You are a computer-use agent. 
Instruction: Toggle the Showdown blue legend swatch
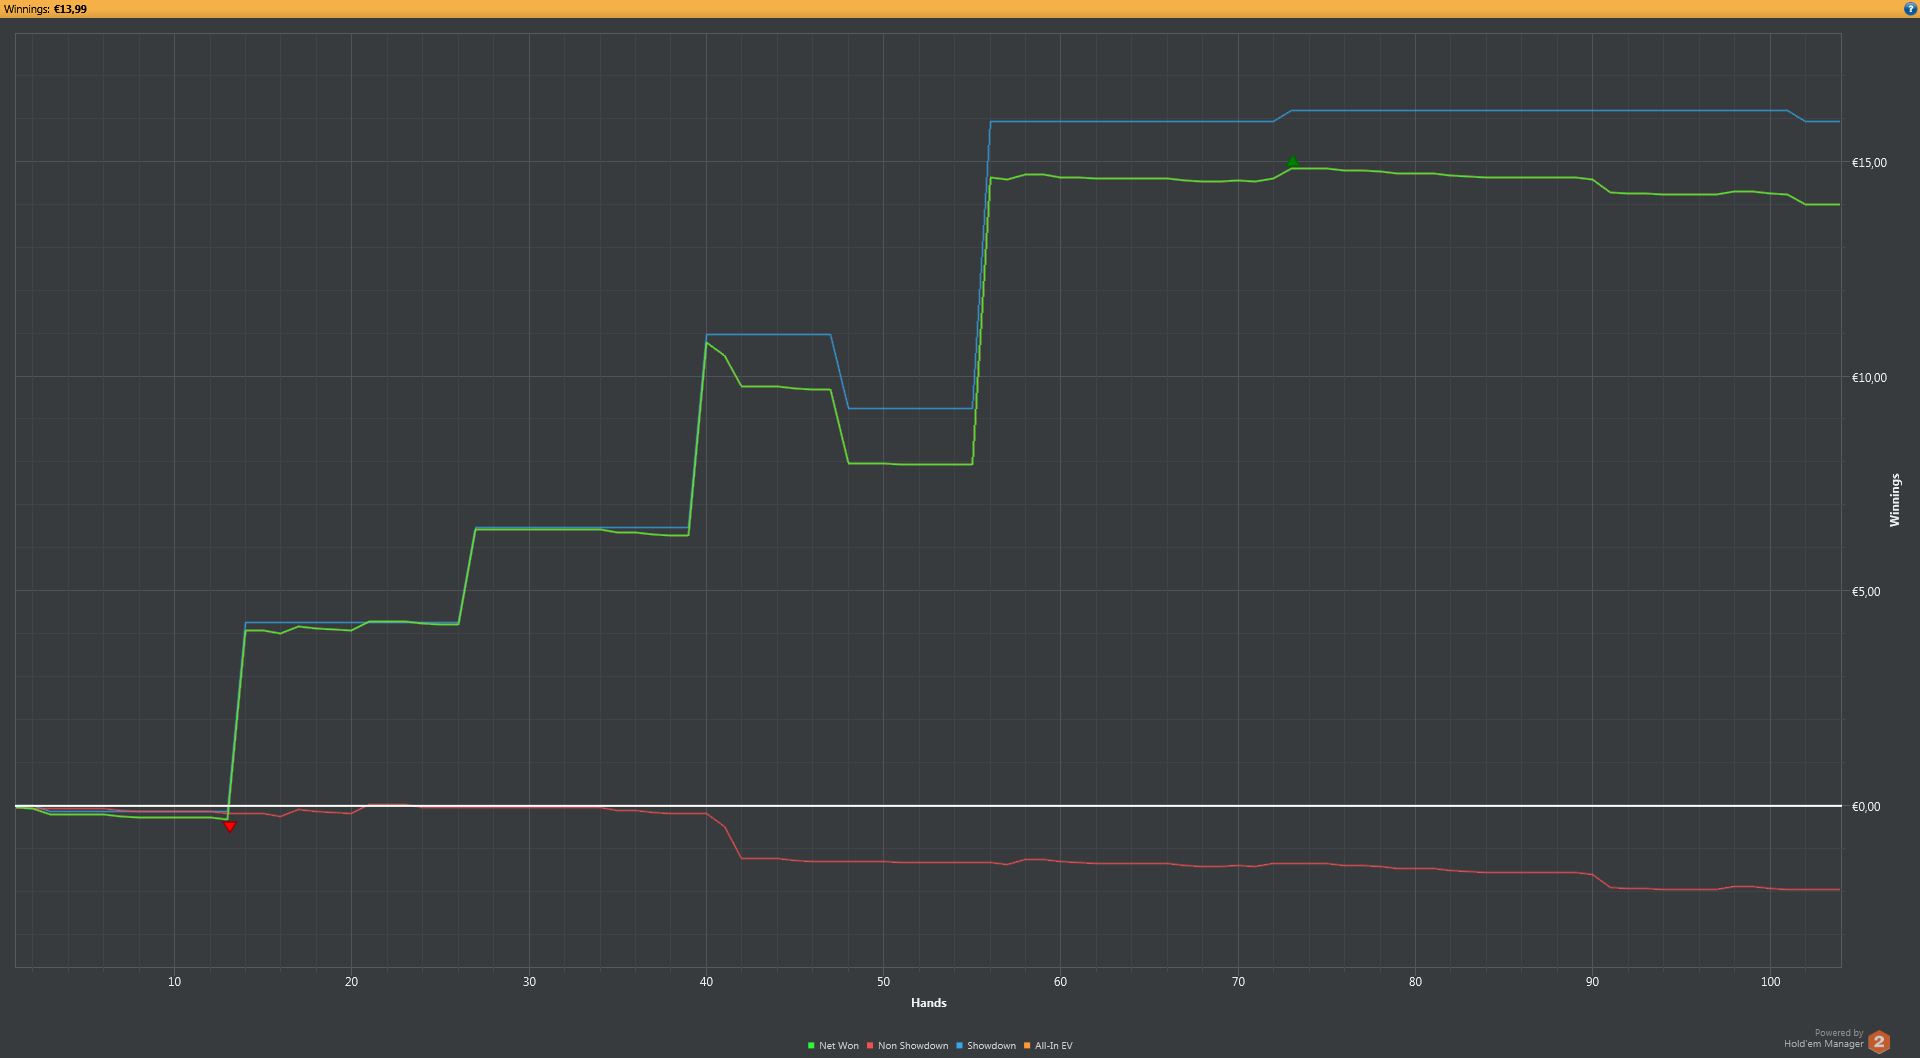tap(959, 1046)
